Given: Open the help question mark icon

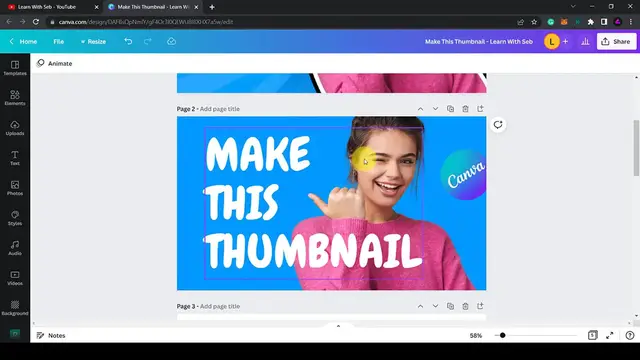Looking at the screenshot, I should 630,335.
